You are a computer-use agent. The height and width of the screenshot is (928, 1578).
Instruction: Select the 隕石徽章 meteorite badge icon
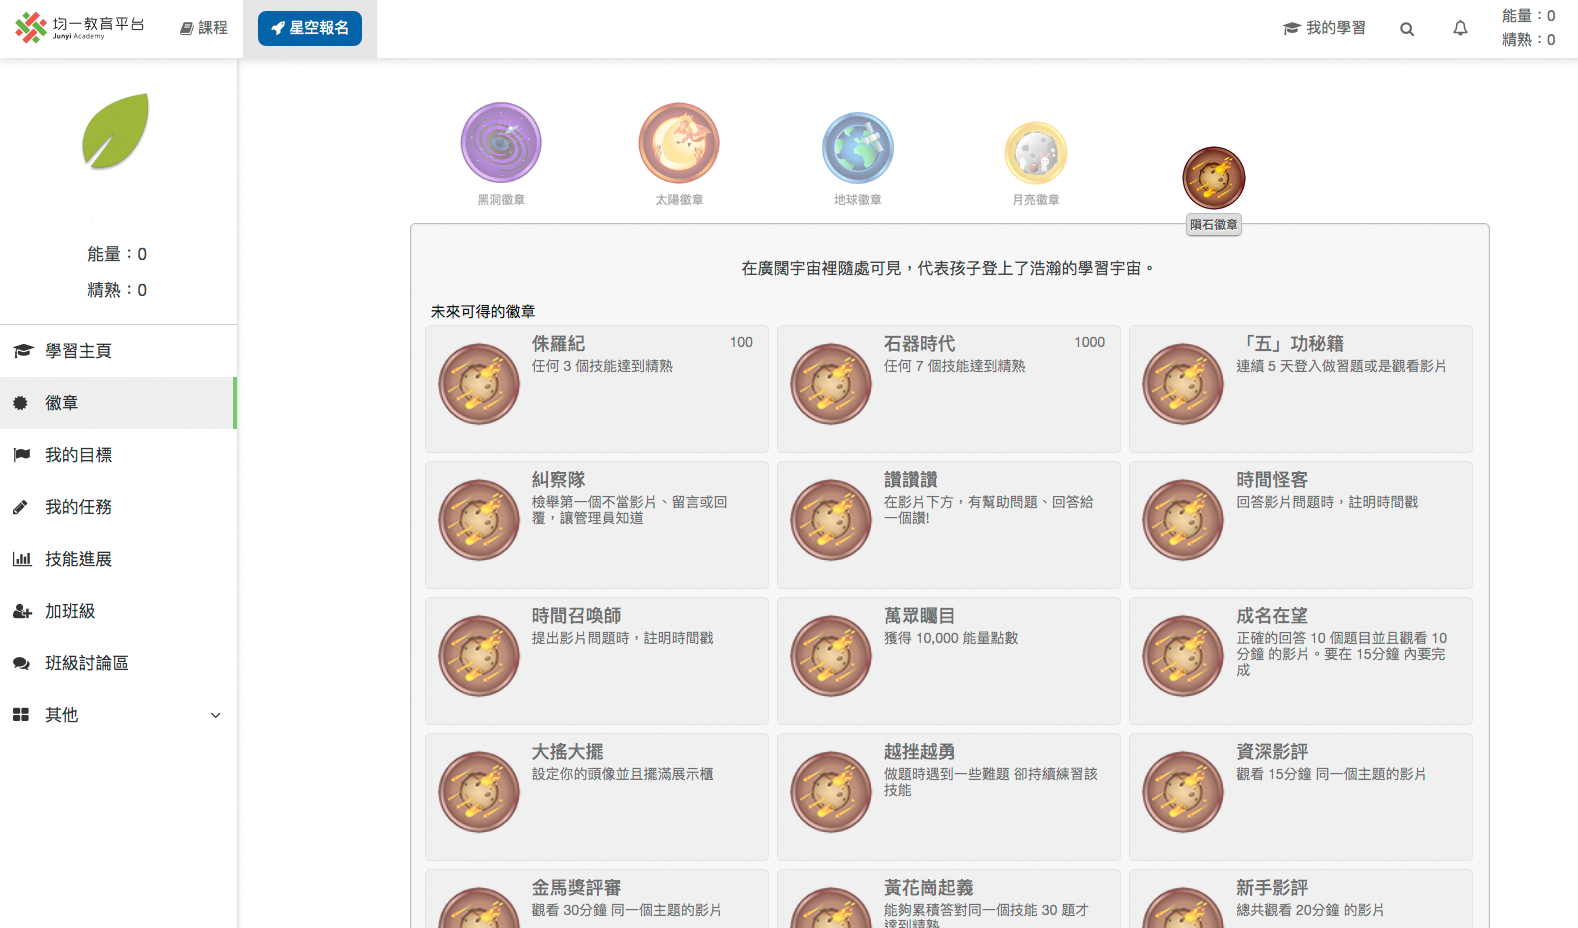[1213, 178]
